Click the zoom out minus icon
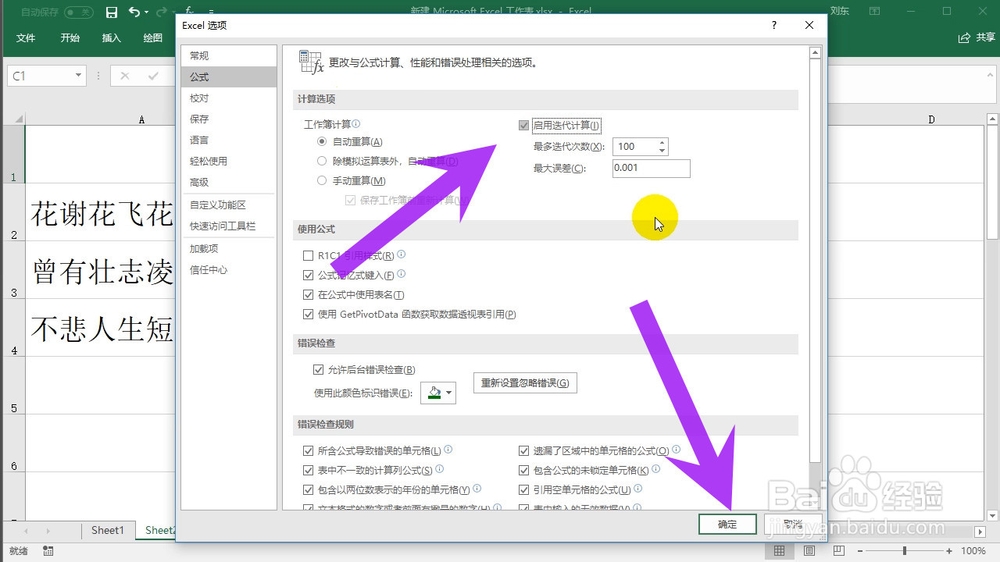Screen dimensions: 1000x562 [860, 551]
